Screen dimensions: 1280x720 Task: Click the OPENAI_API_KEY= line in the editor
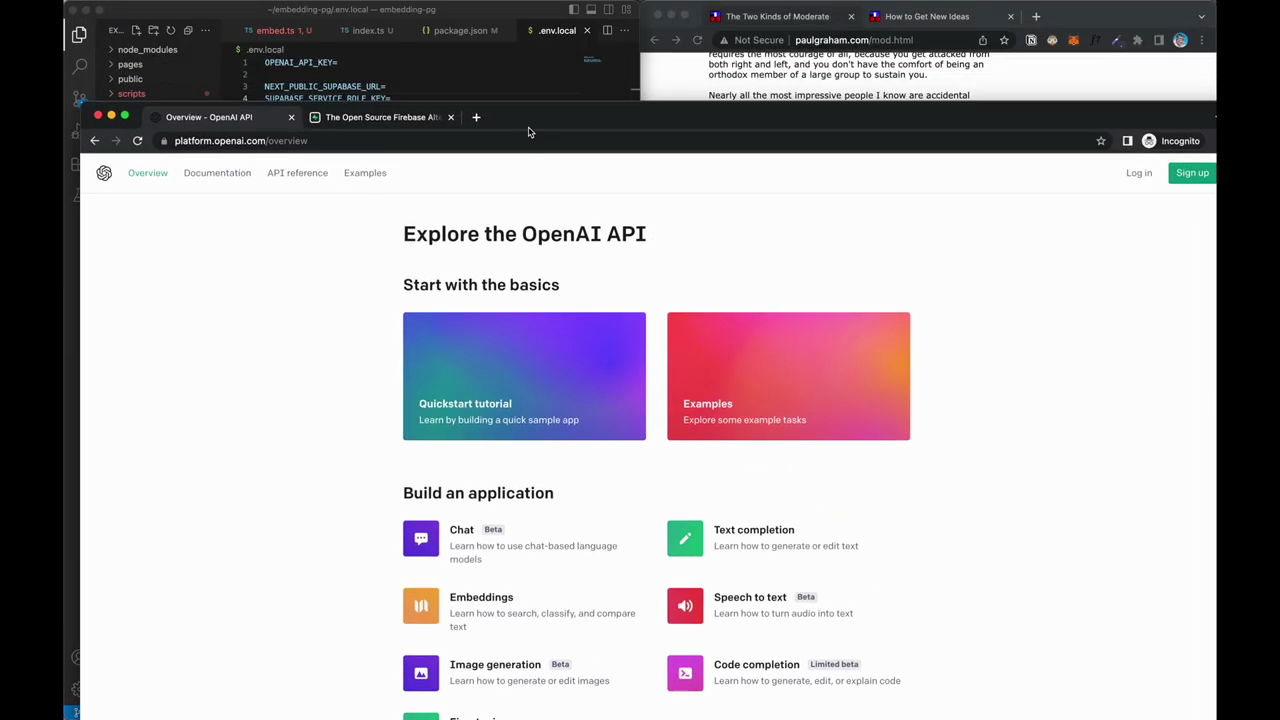point(301,62)
